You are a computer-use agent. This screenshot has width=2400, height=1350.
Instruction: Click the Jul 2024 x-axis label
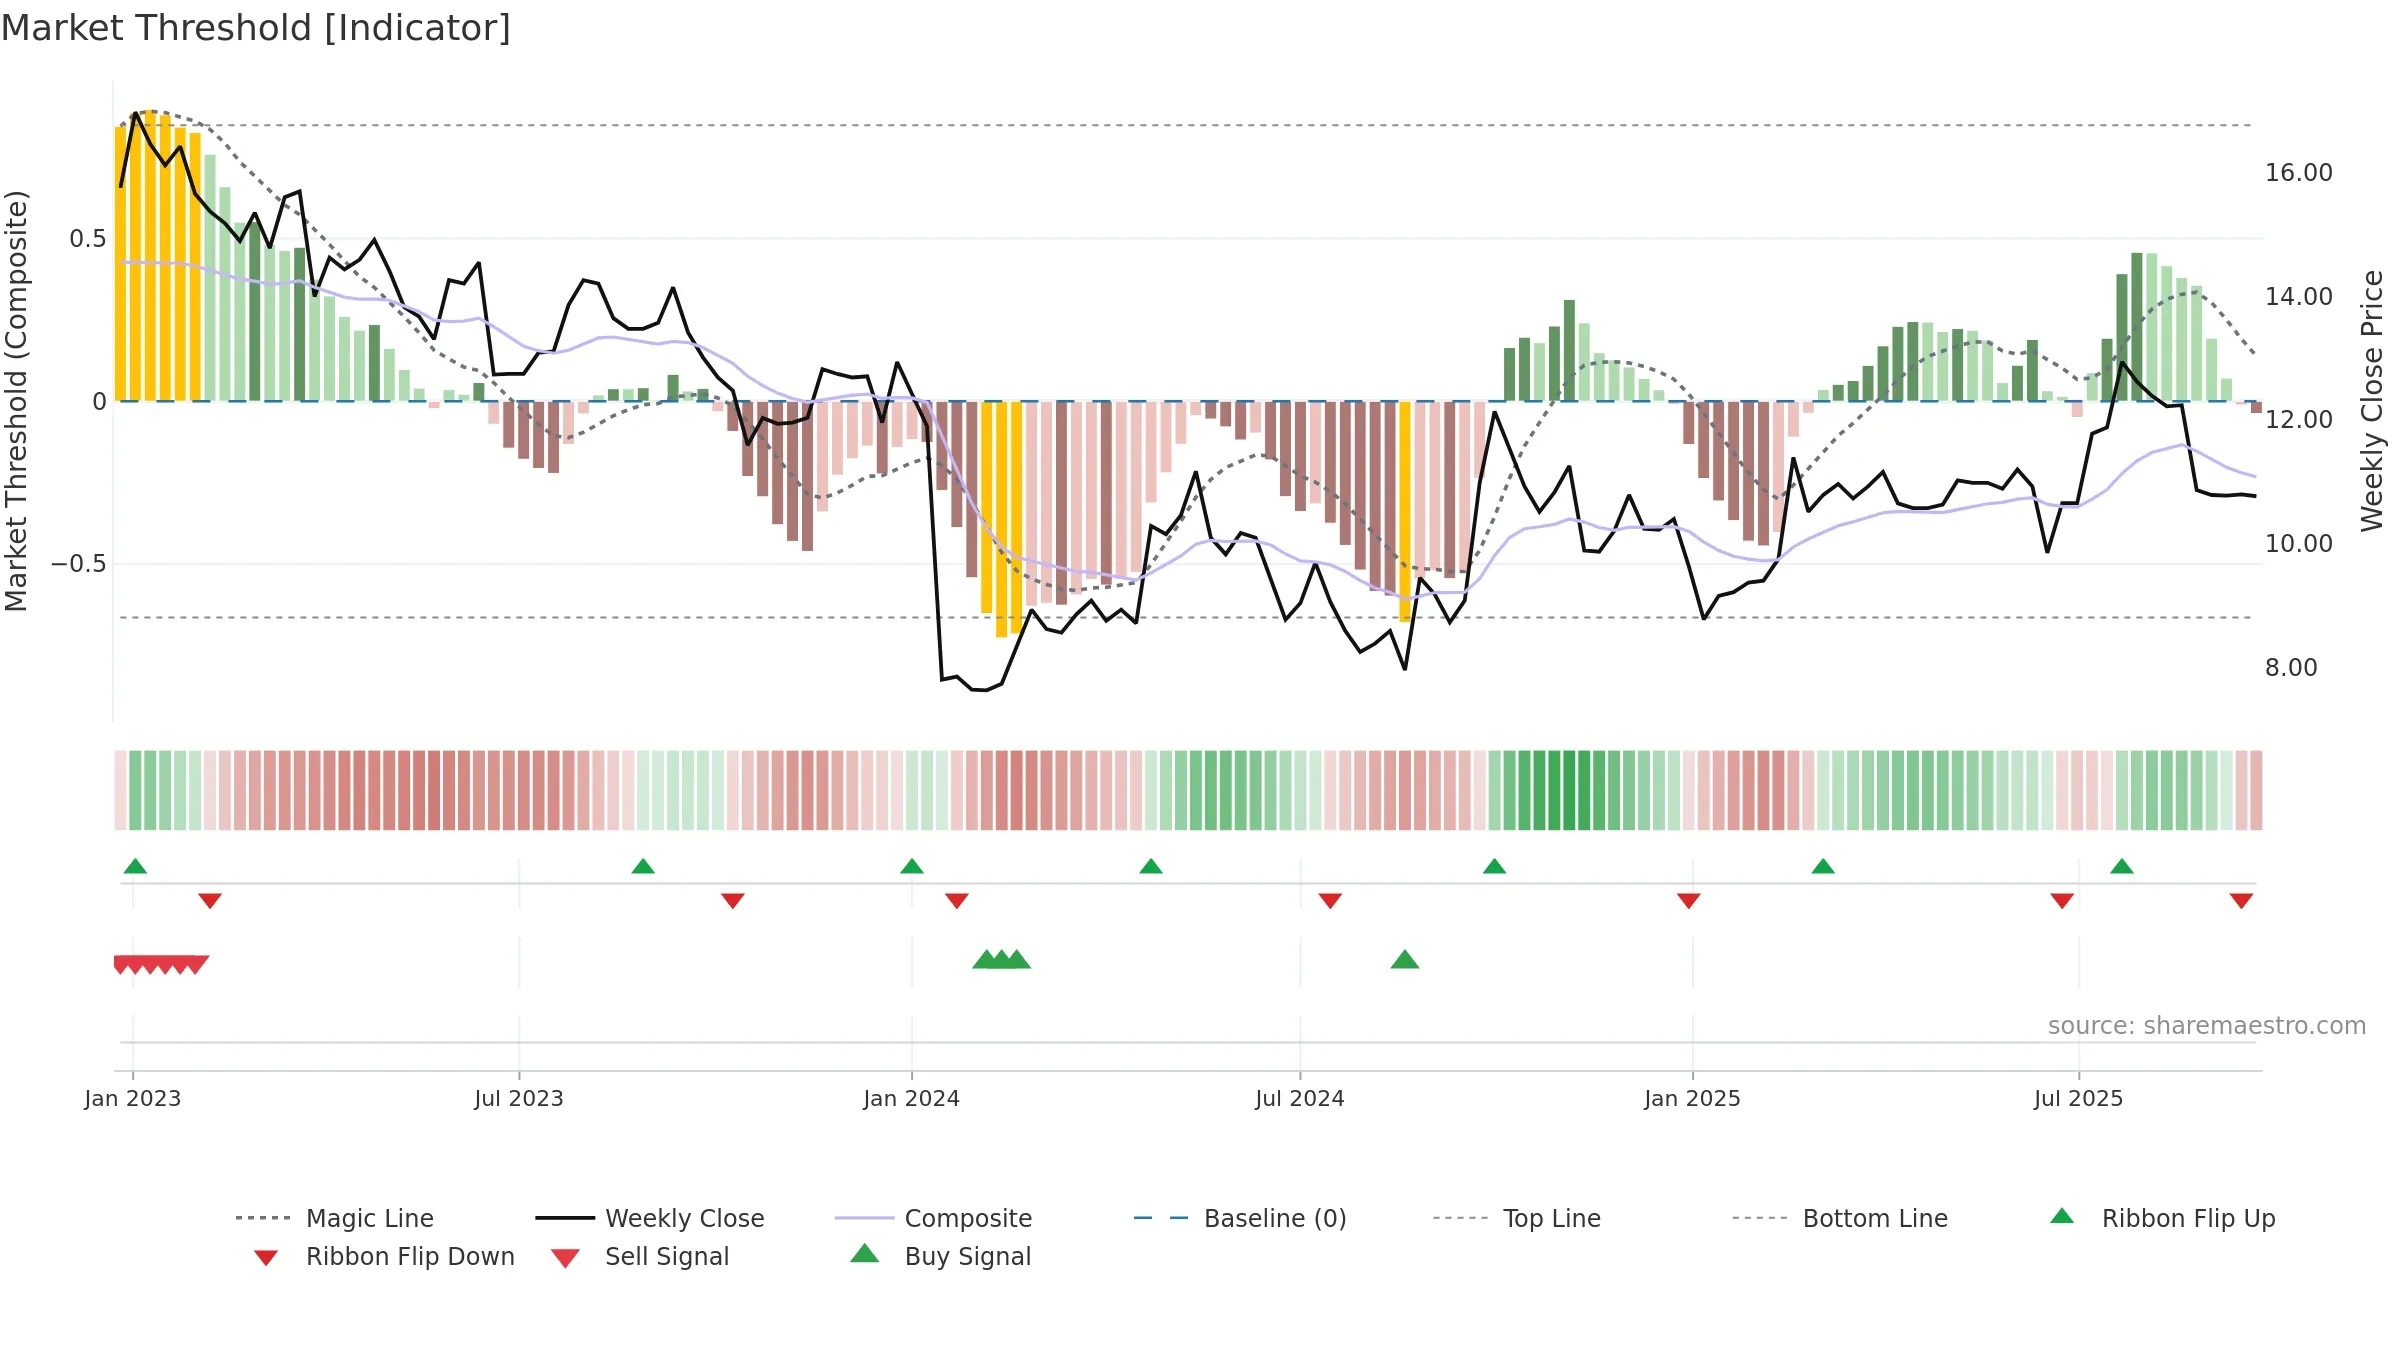(1300, 1098)
